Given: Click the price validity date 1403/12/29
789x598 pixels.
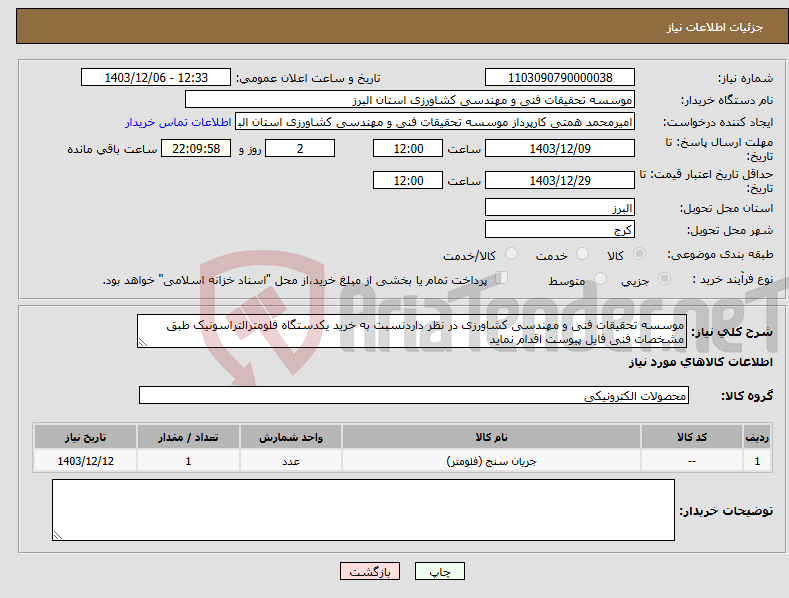Looking at the screenshot, I should point(560,180).
